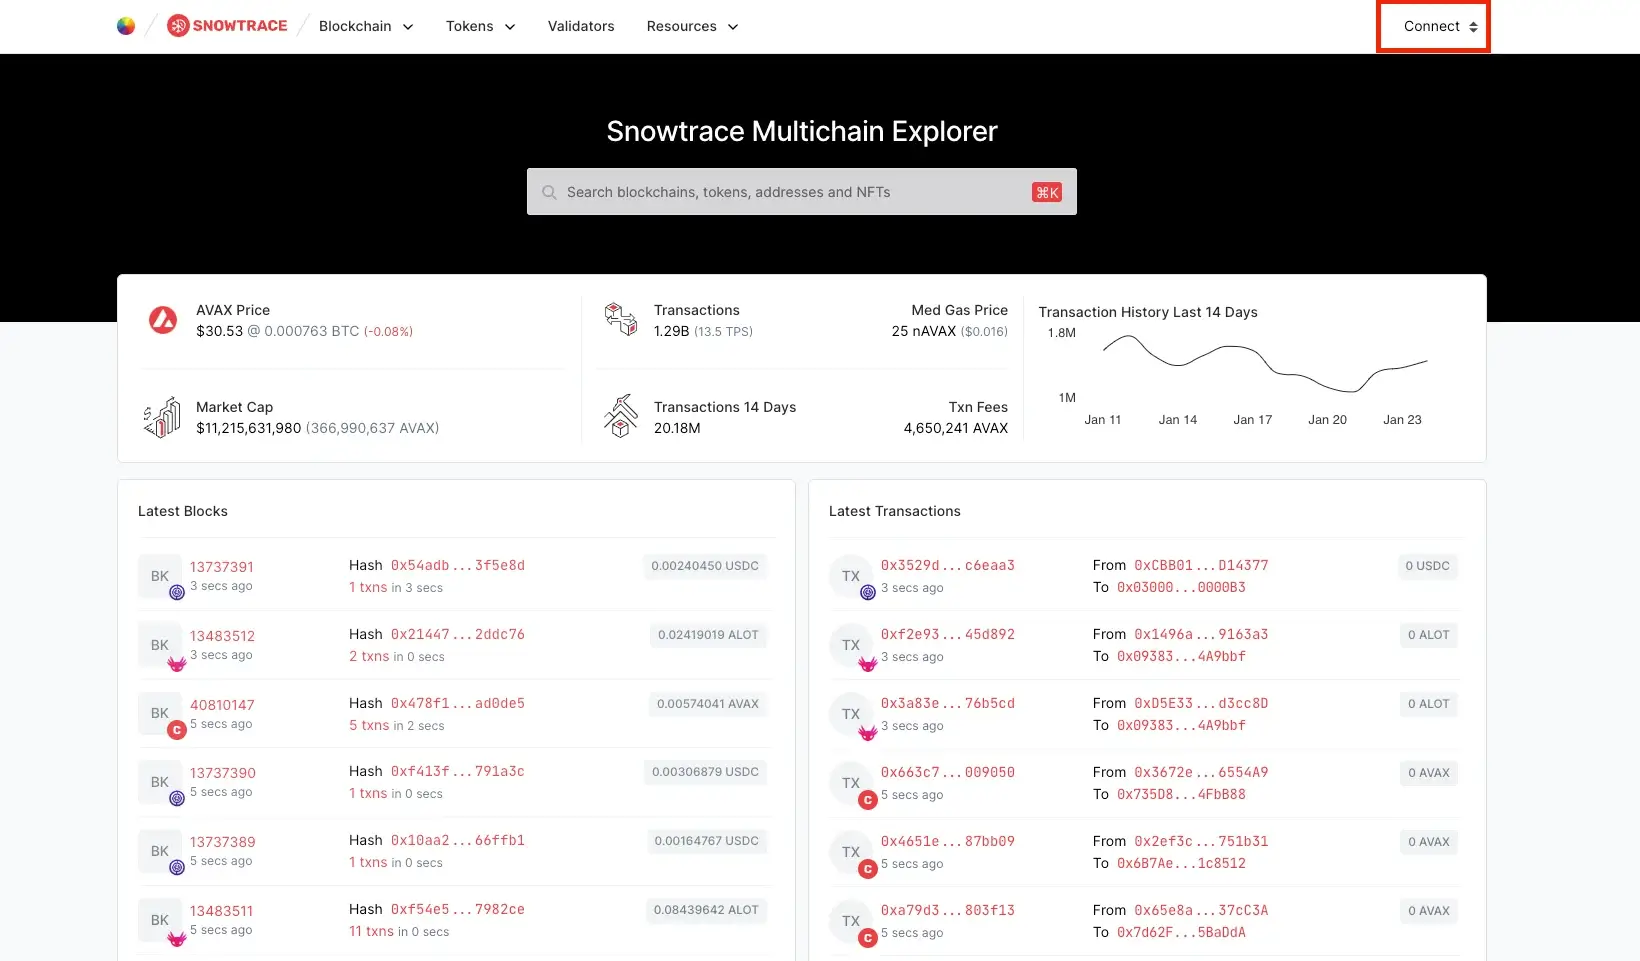Click the rainbow color wheel icon
Image resolution: width=1640 pixels, height=961 pixels.
pos(126,26)
